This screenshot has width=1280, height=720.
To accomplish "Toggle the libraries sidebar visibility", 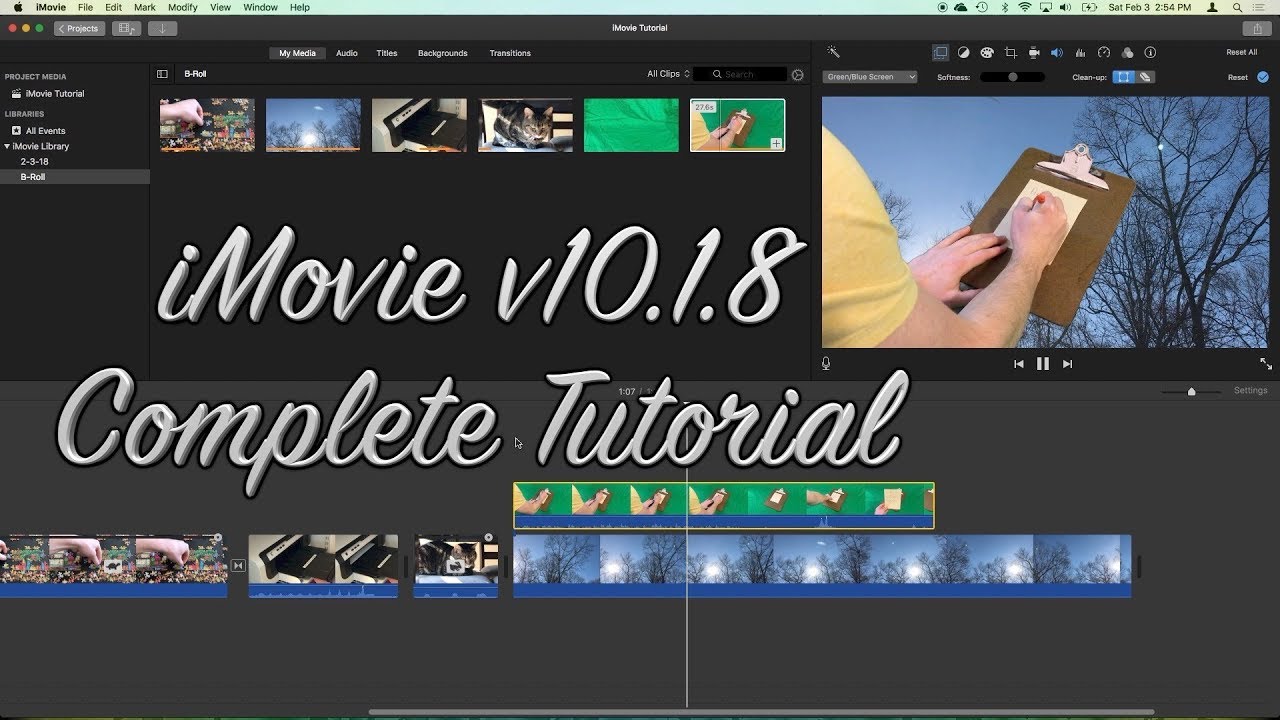I will (x=162, y=74).
